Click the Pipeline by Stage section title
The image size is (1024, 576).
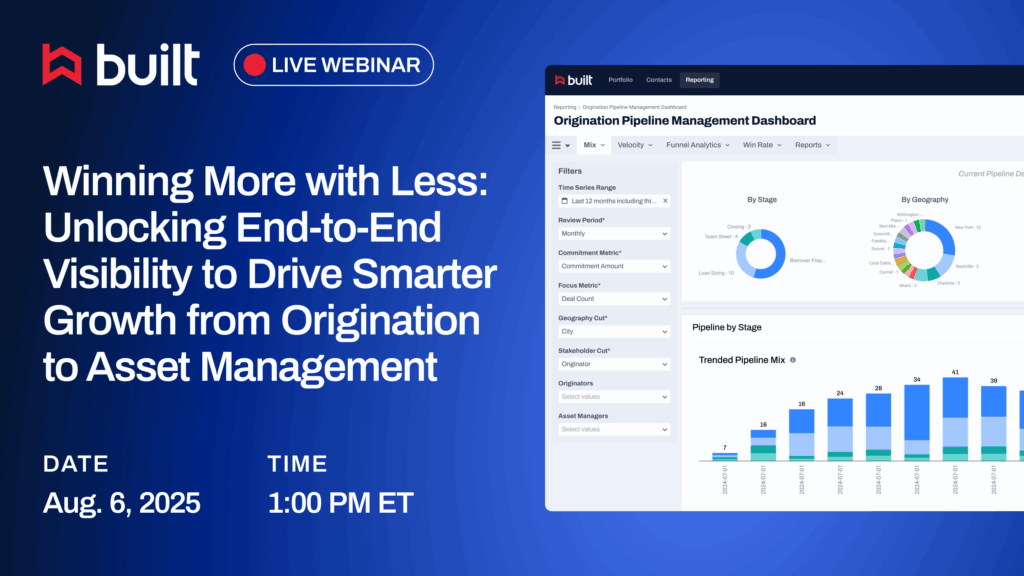click(x=727, y=327)
